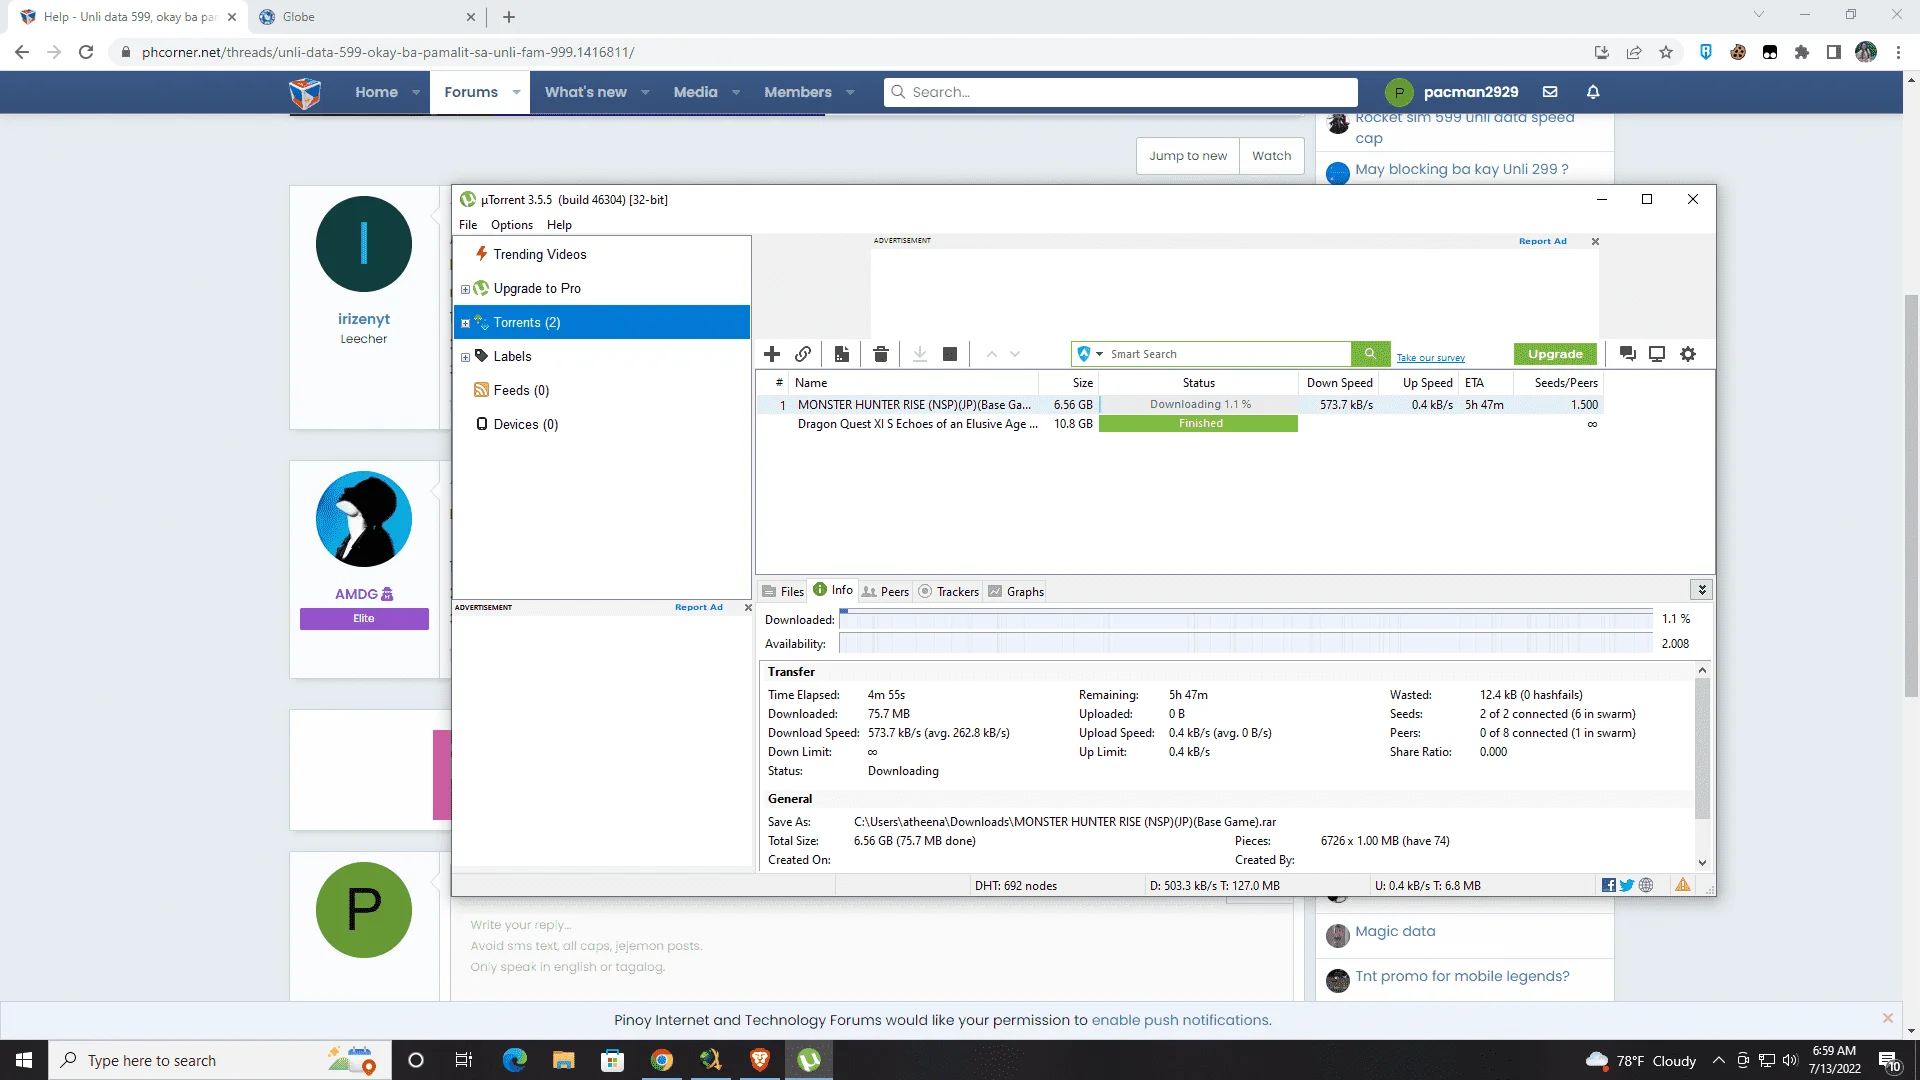Click the Watch thread button
Image resolution: width=1920 pixels, height=1080 pixels.
tap(1271, 156)
